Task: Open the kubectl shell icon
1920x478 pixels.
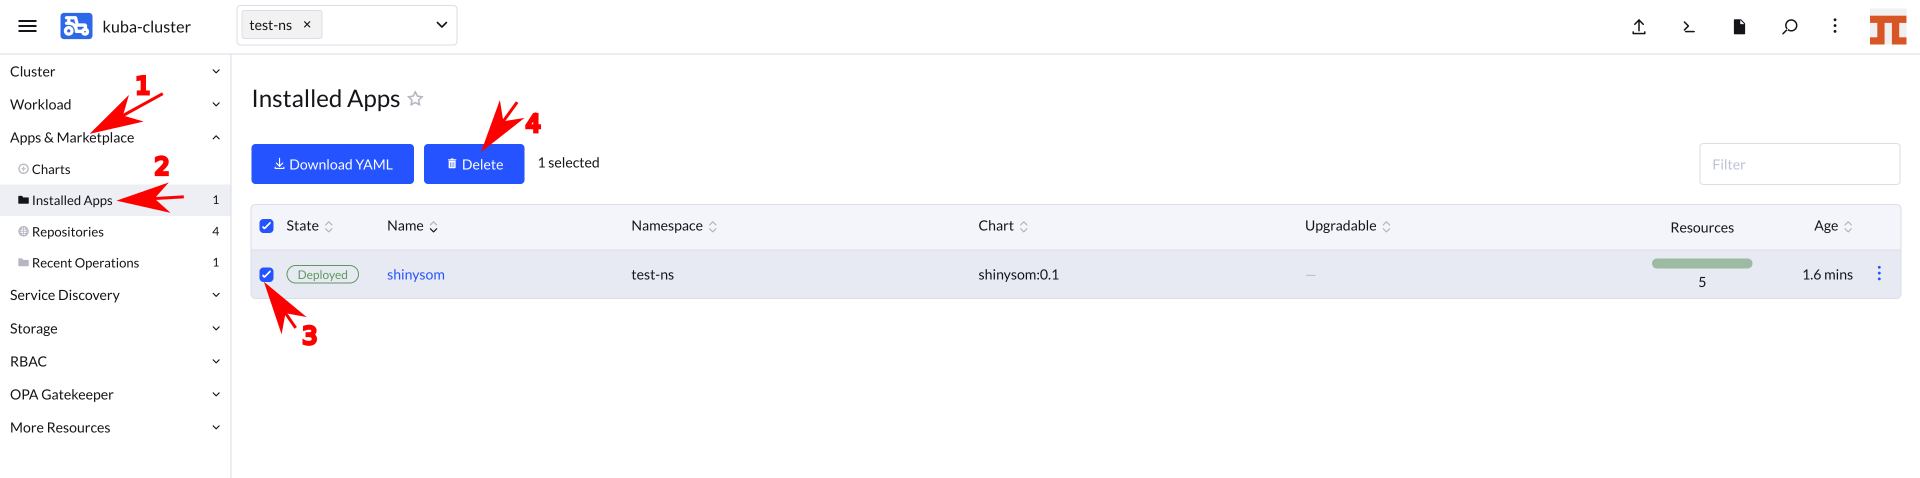Action: (1689, 27)
